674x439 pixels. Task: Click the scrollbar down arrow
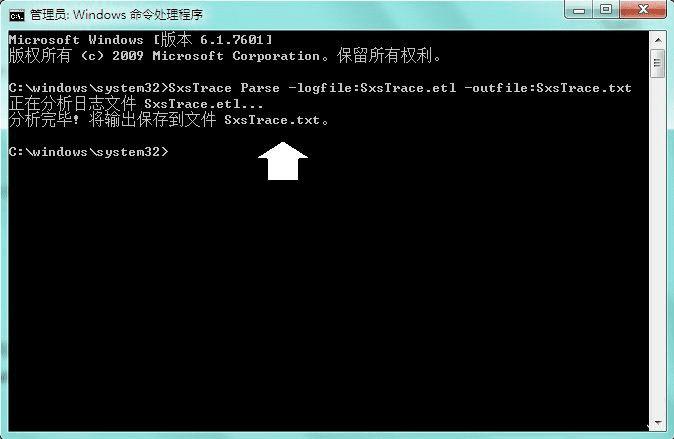(658, 423)
